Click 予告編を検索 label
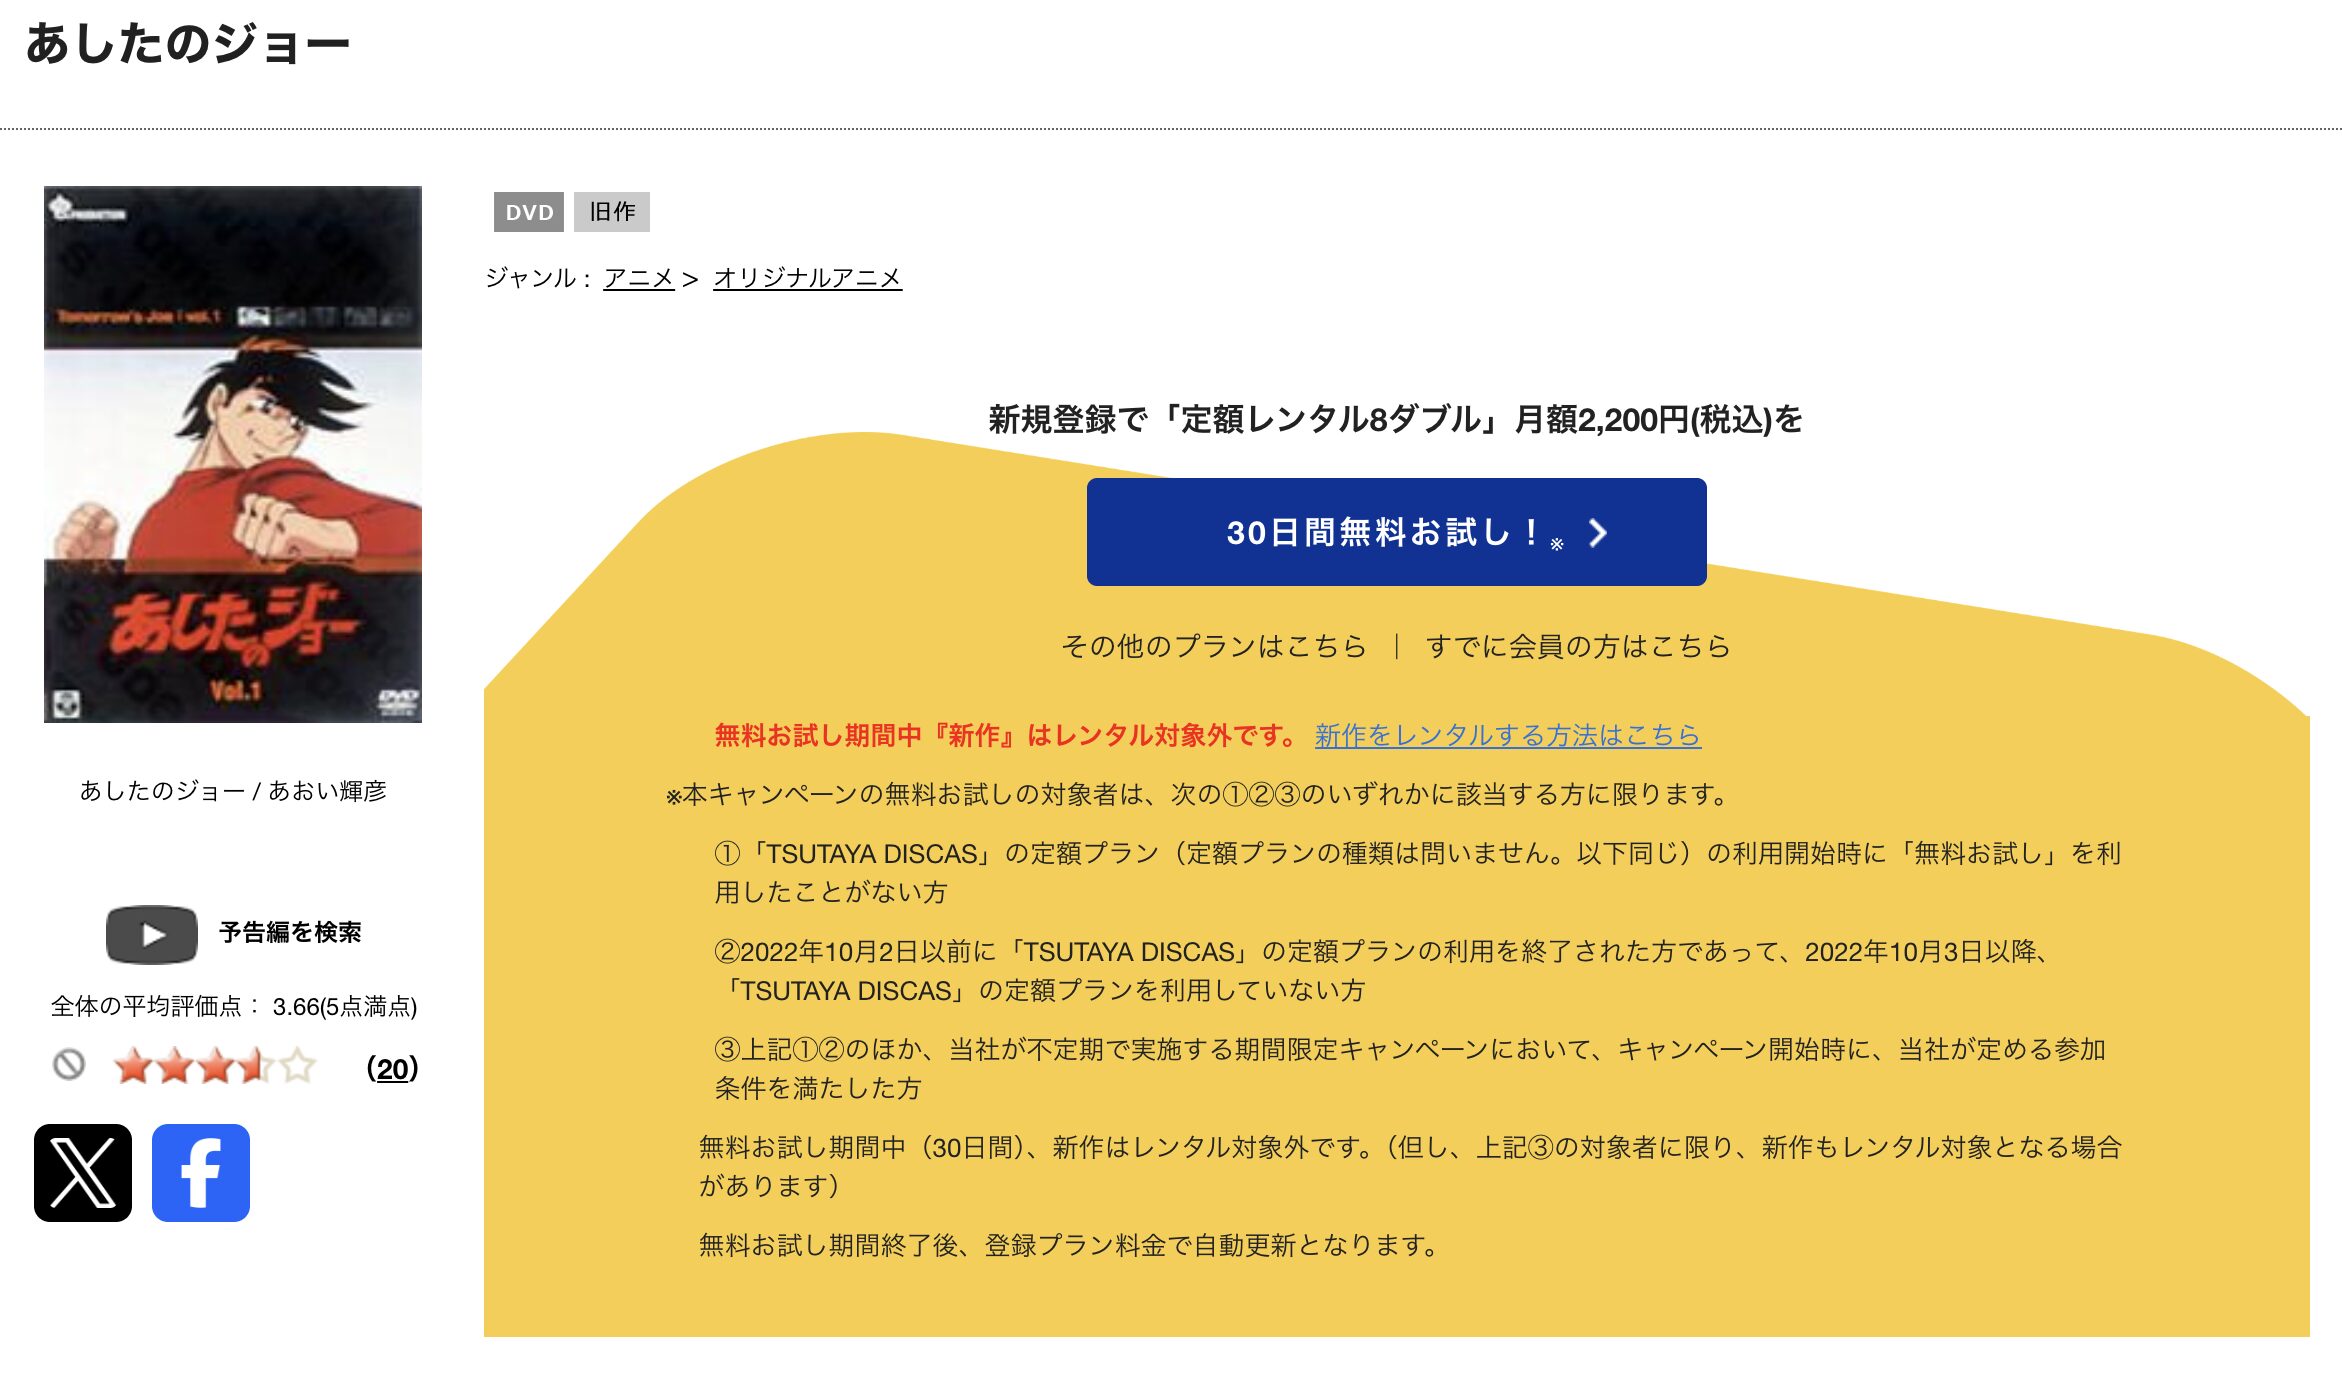Screen dimensions: 2342x1378 290,933
